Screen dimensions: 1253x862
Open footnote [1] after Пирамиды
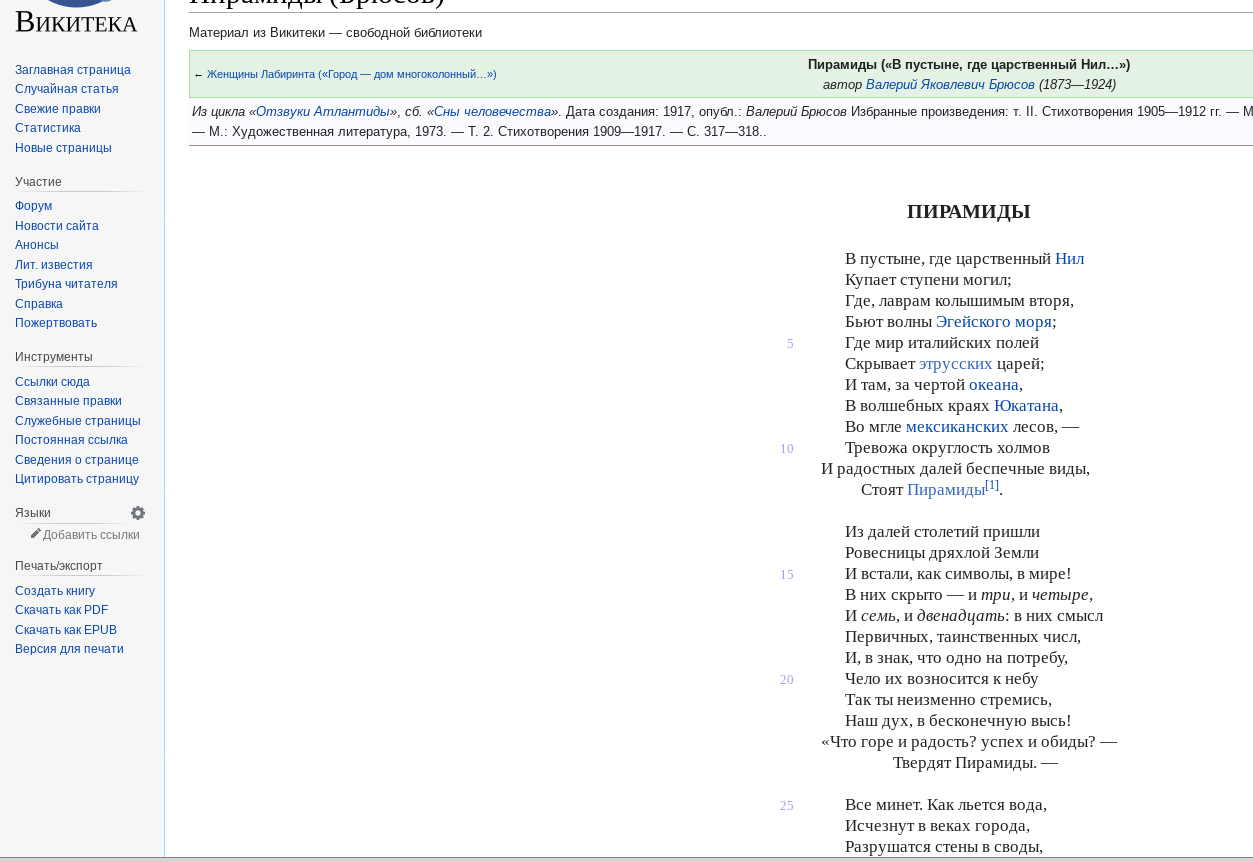pos(992,485)
